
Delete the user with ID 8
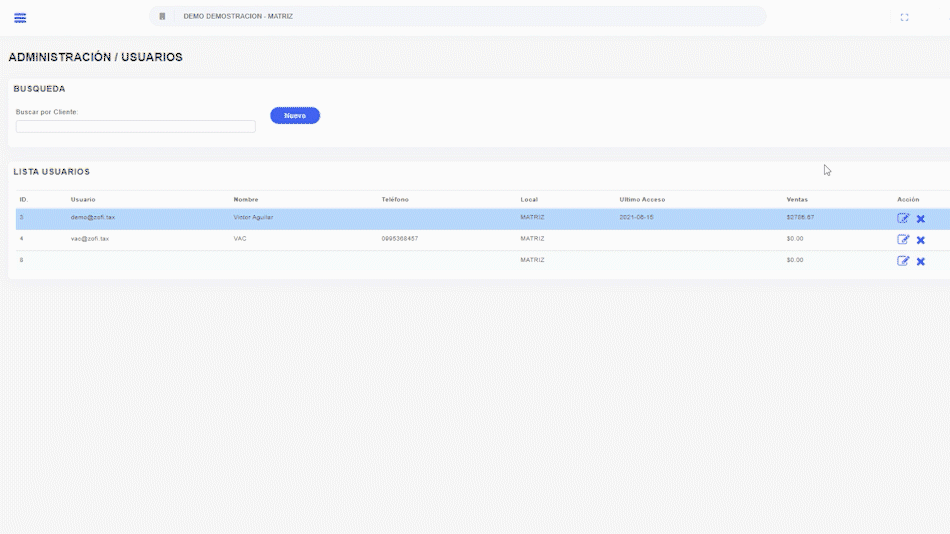click(x=921, y=261)
